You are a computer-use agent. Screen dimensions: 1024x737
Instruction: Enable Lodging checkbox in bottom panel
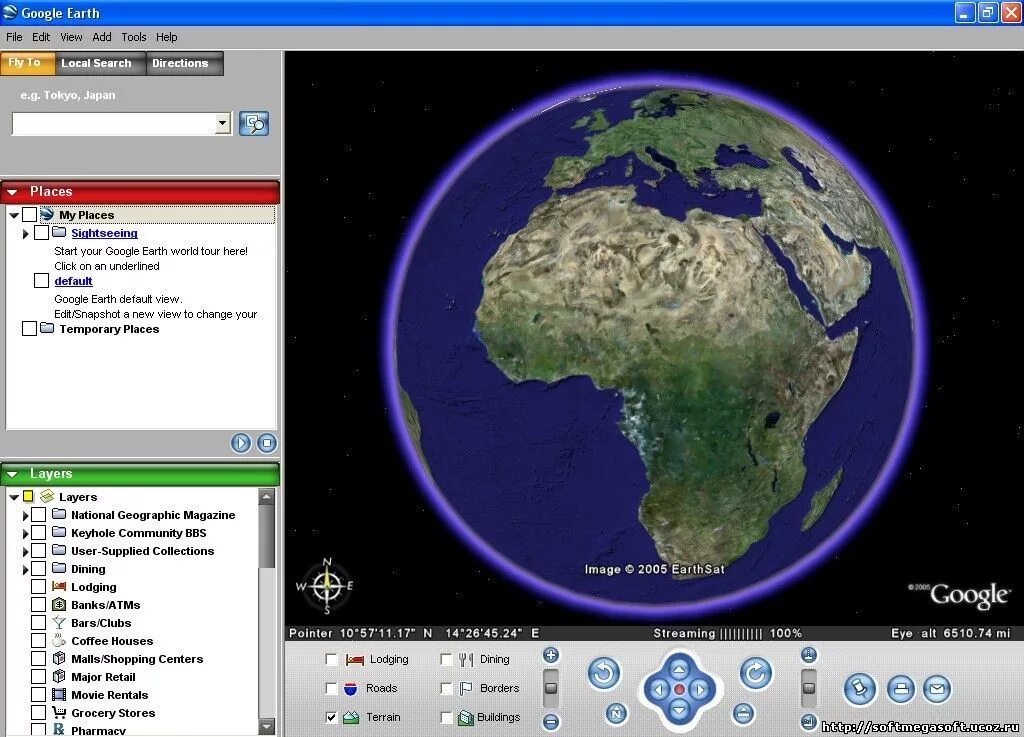click(331, 659)
